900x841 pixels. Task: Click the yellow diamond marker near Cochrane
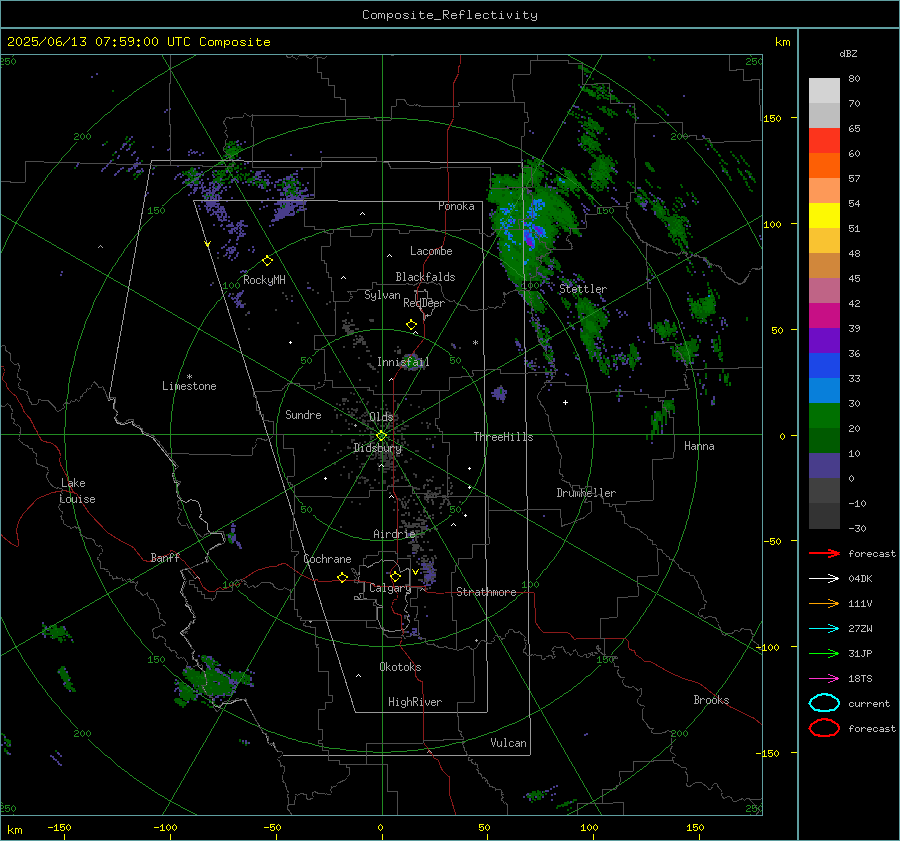(343, 577)
